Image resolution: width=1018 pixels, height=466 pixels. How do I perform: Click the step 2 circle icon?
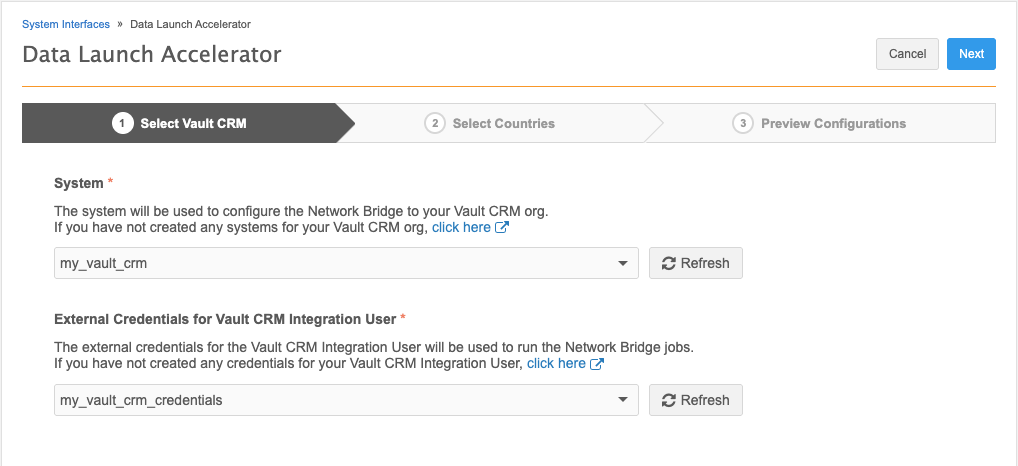435,123
